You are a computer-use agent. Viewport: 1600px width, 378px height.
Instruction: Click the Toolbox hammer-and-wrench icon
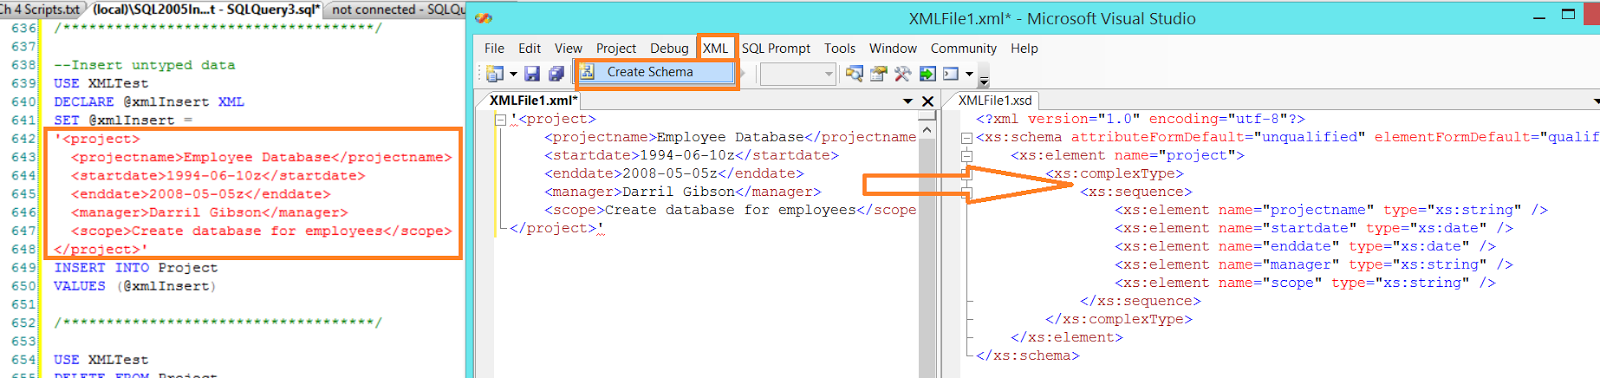(x=903, y=74)
